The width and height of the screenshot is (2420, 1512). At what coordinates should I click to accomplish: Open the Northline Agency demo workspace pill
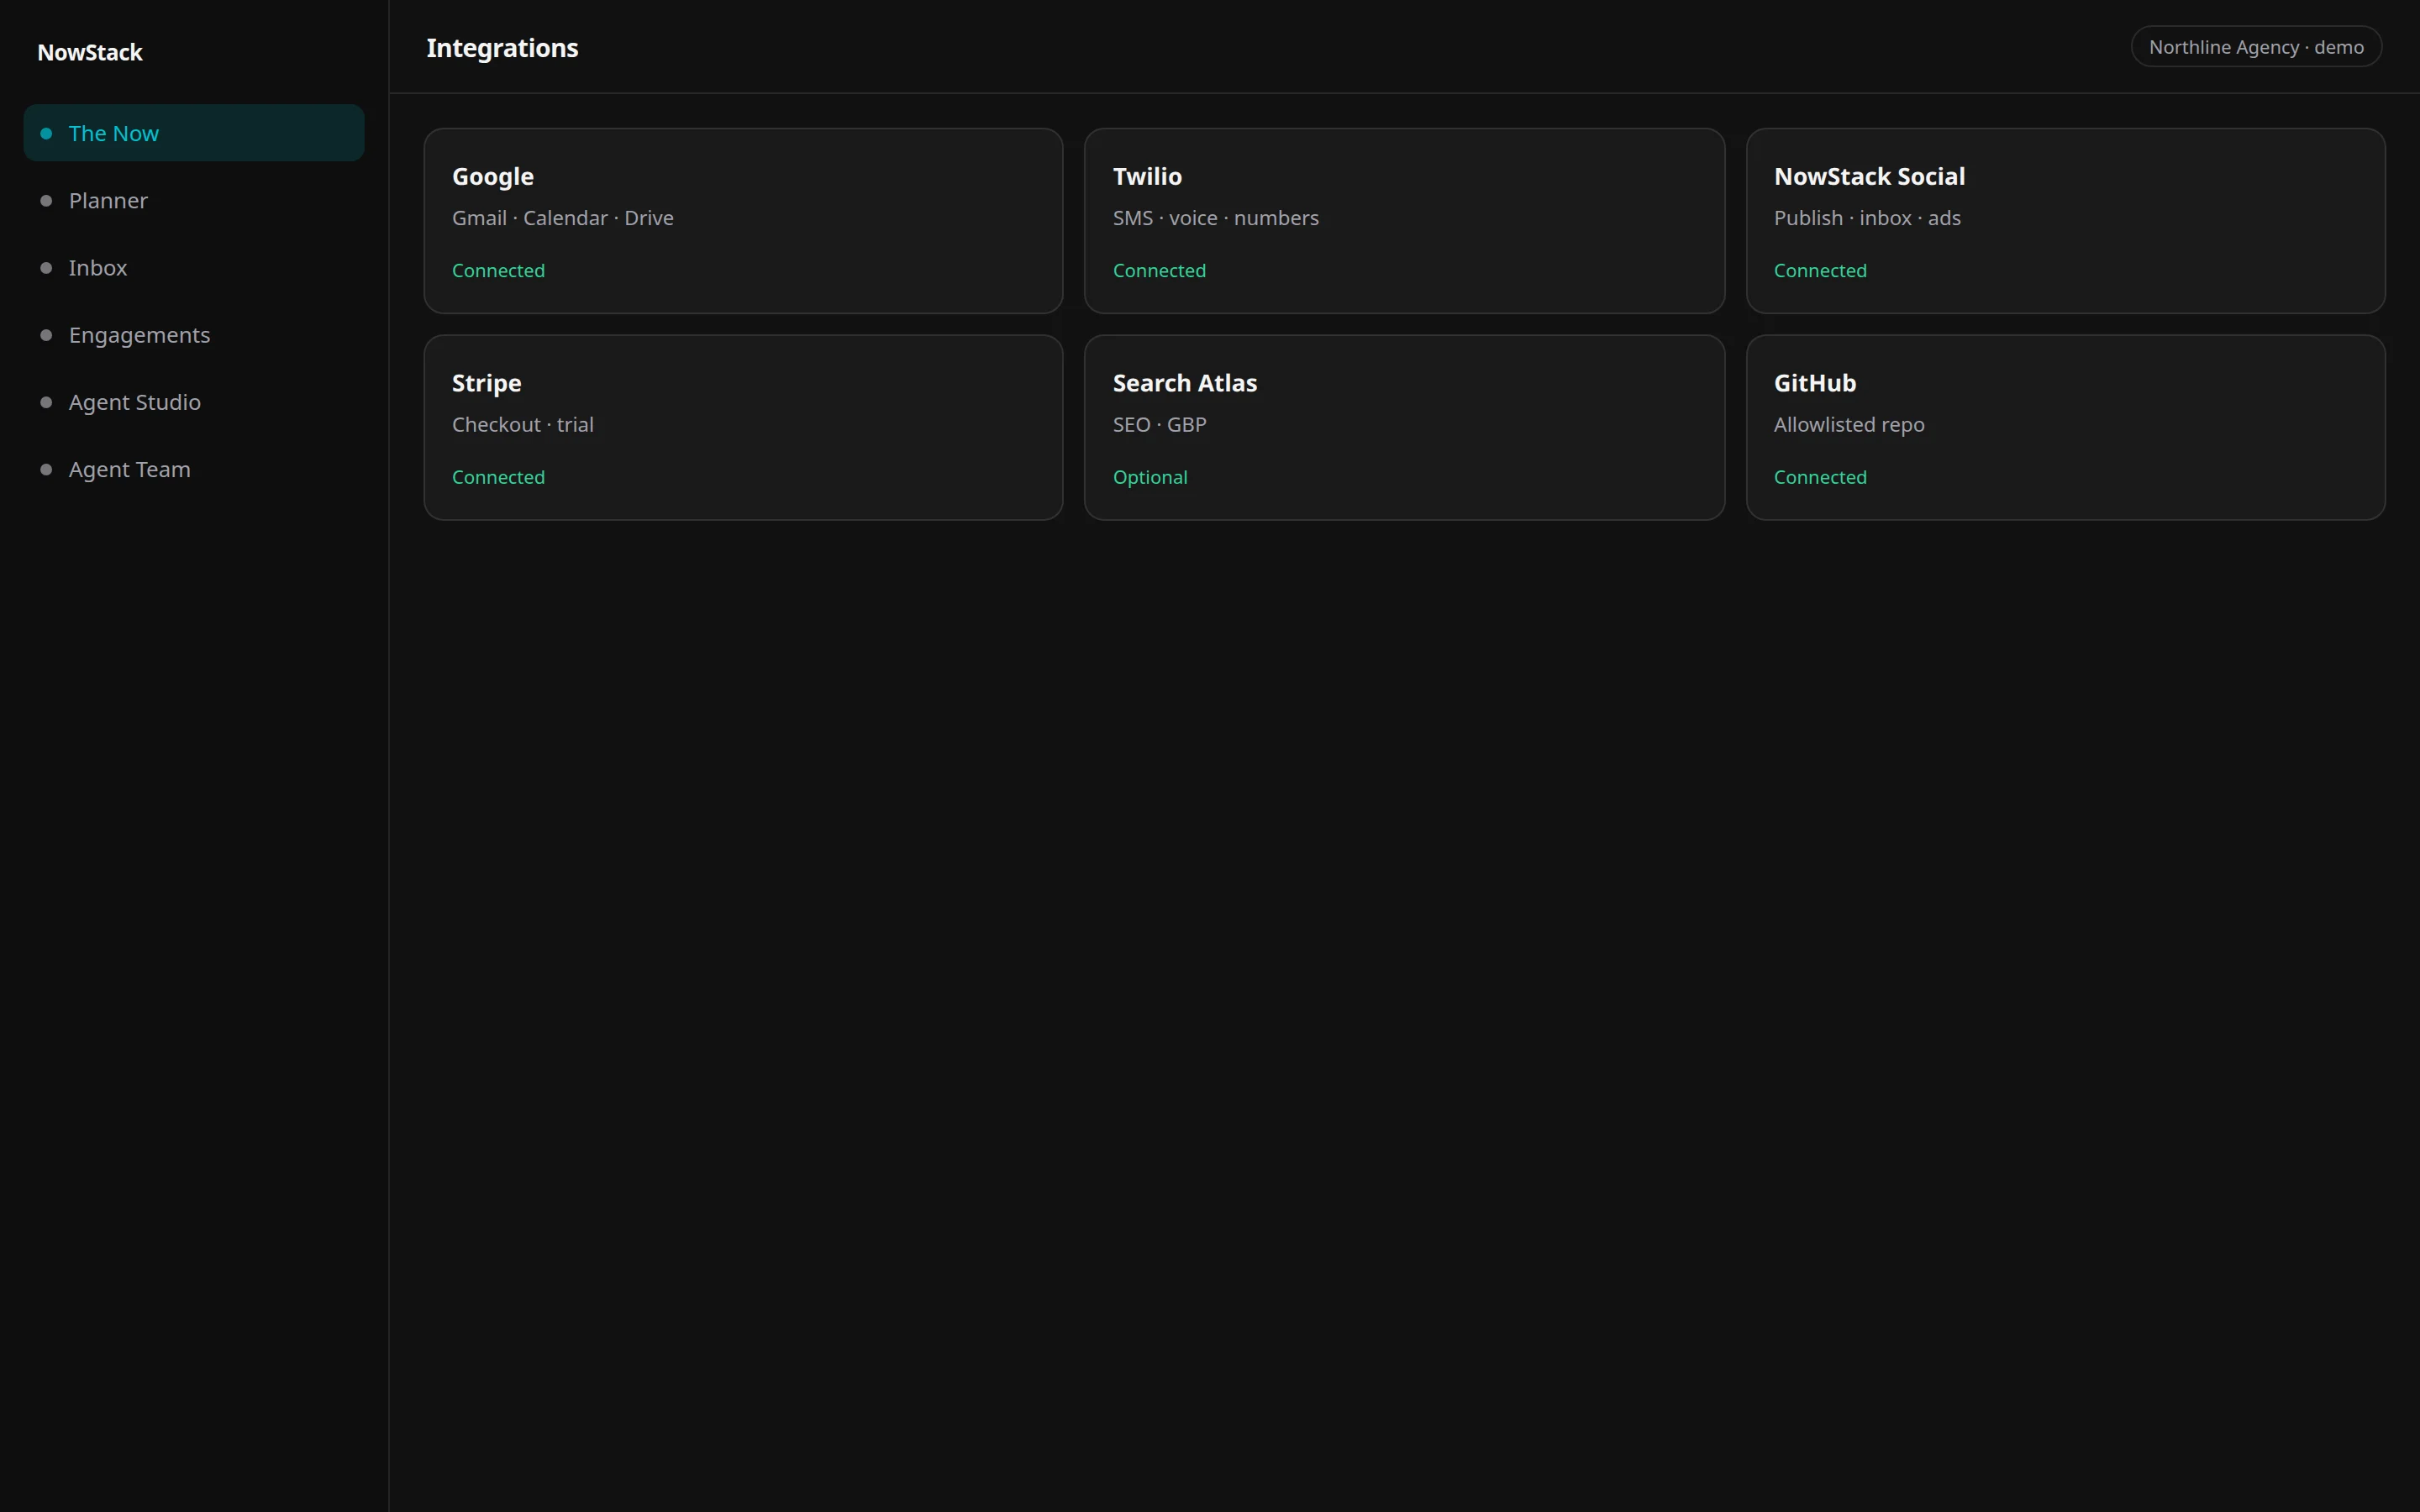(2256, 47)
